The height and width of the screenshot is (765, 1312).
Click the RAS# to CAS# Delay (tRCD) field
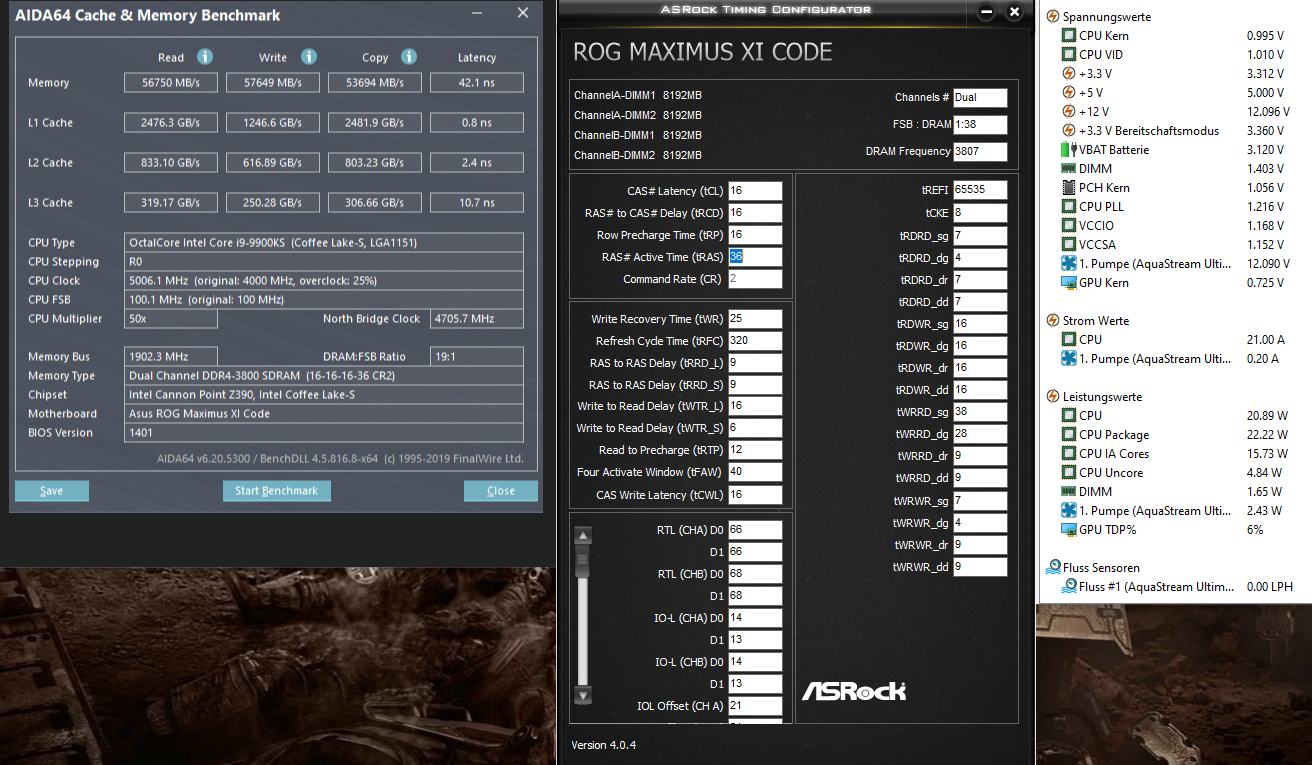755,213
